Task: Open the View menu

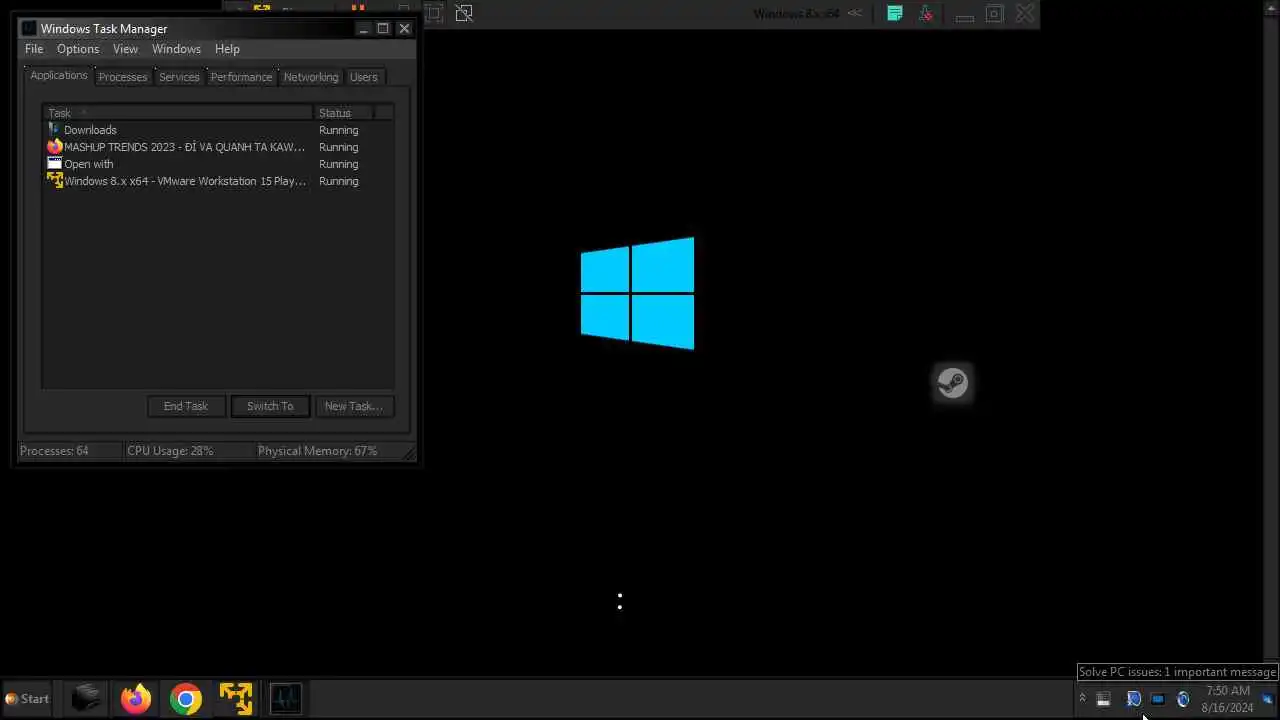Action: (x=125, y=49)
